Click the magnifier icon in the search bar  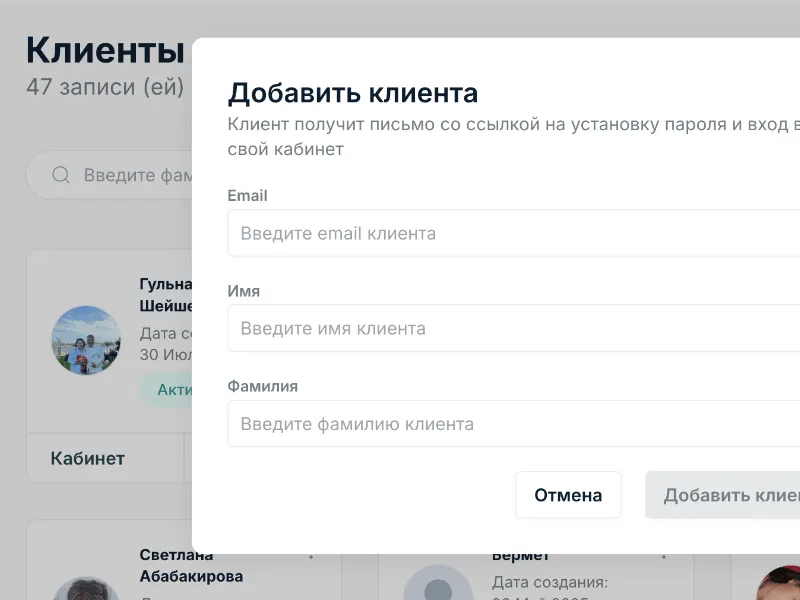61,175
